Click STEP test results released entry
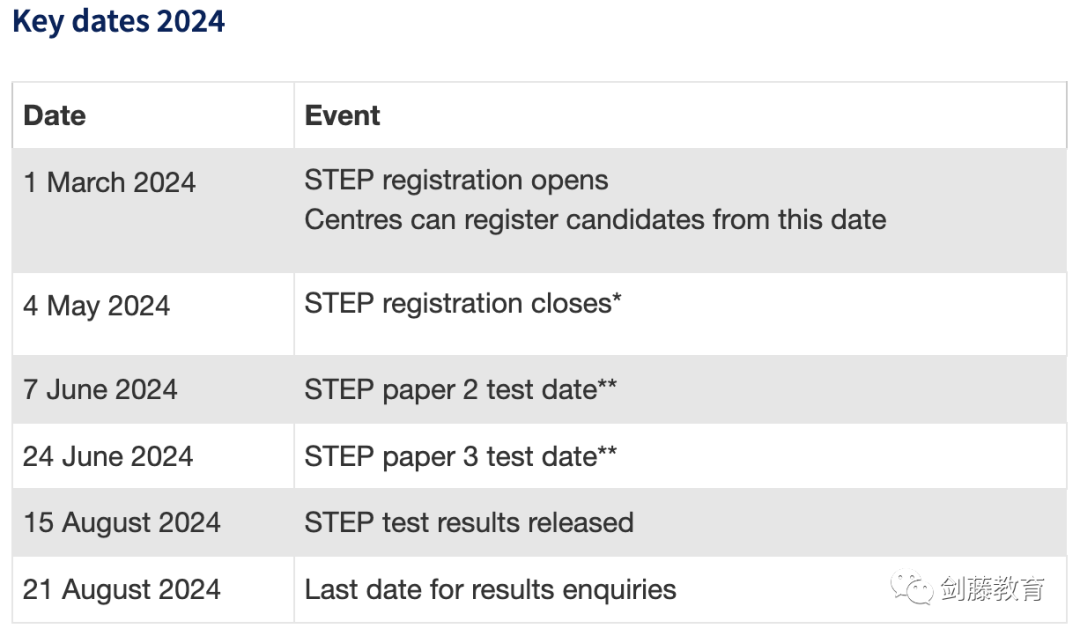This screenshot has width=1080, height=636. [x=469, y=523]
